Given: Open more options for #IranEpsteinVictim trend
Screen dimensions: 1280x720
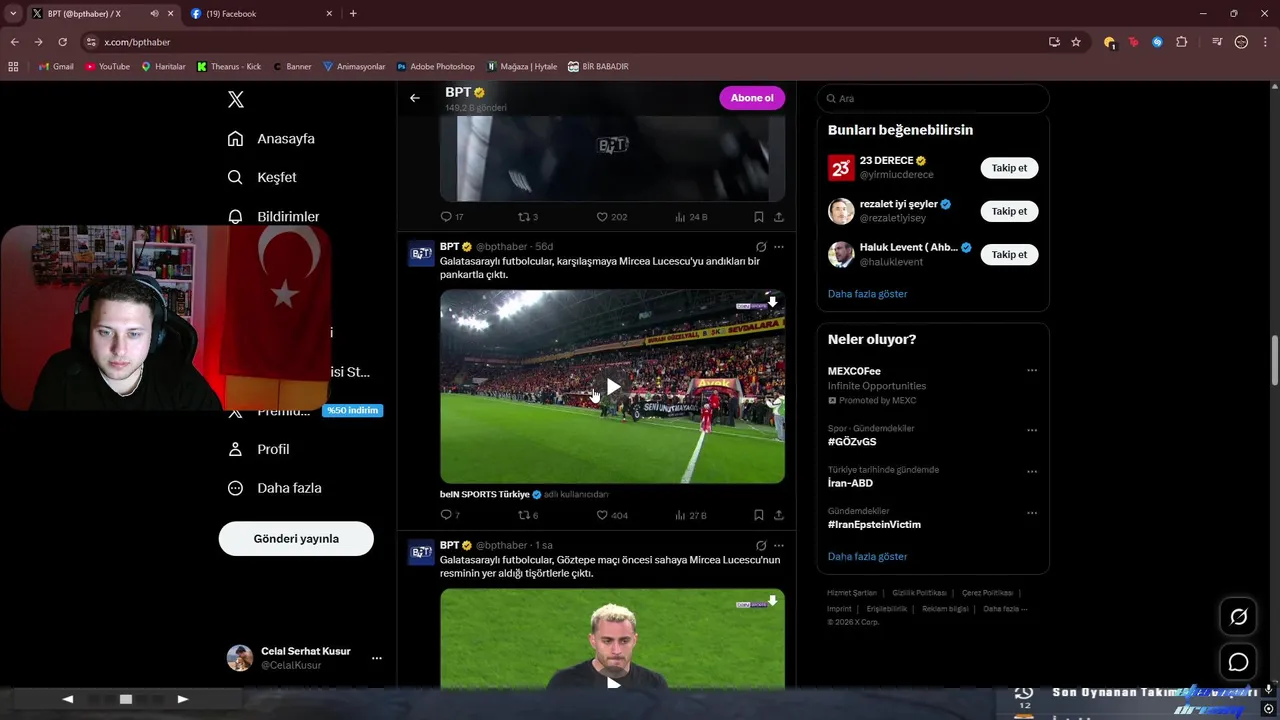Looking at the screenshot, I should (1032, 512).
